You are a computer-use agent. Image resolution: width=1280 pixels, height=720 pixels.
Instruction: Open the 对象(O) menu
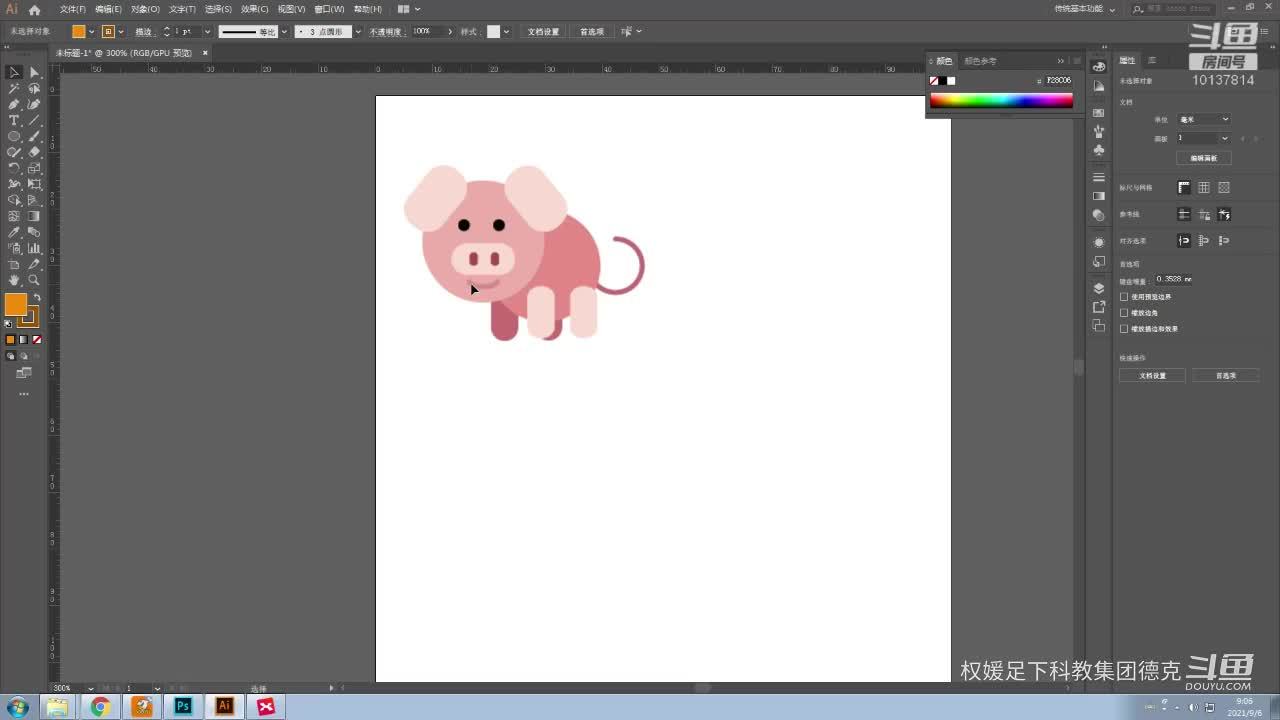[145, 9]
